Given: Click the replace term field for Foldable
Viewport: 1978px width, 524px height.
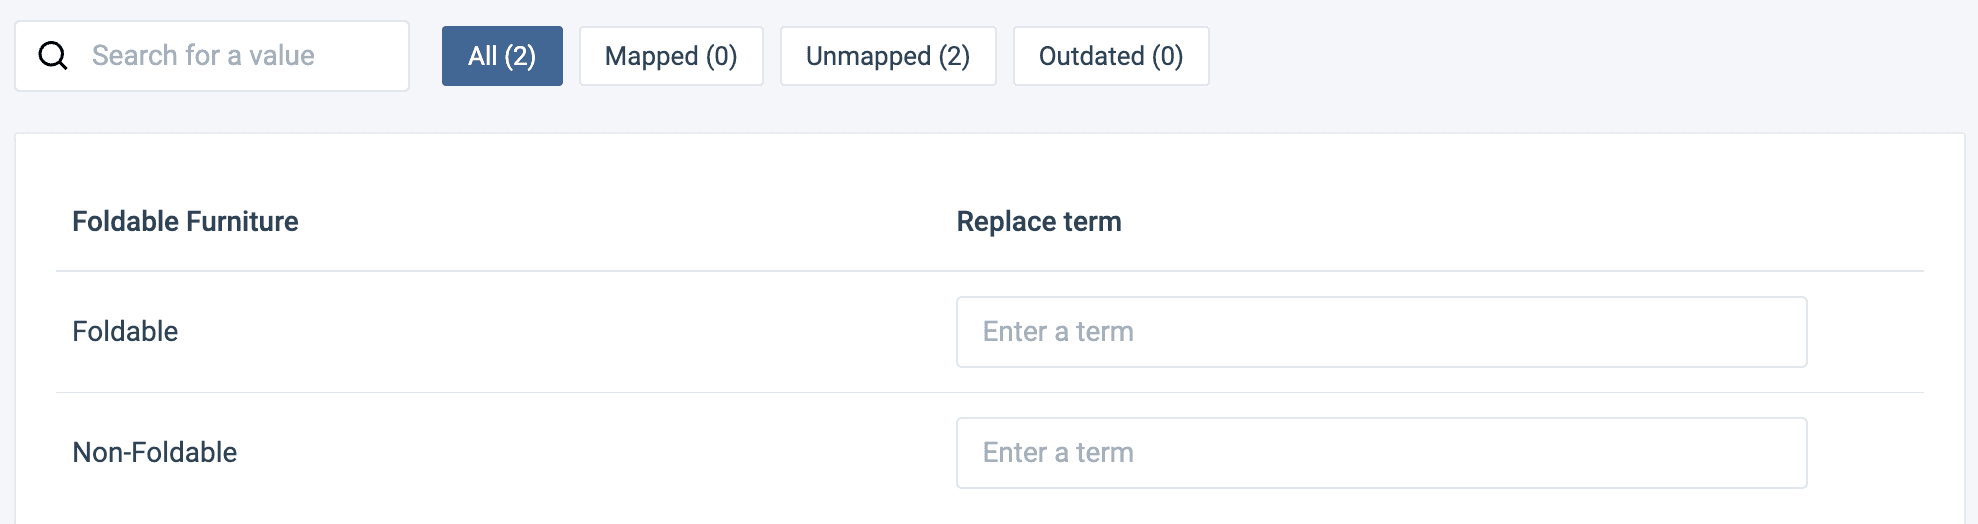Looking at the screenshot, I should point(1381,332).
